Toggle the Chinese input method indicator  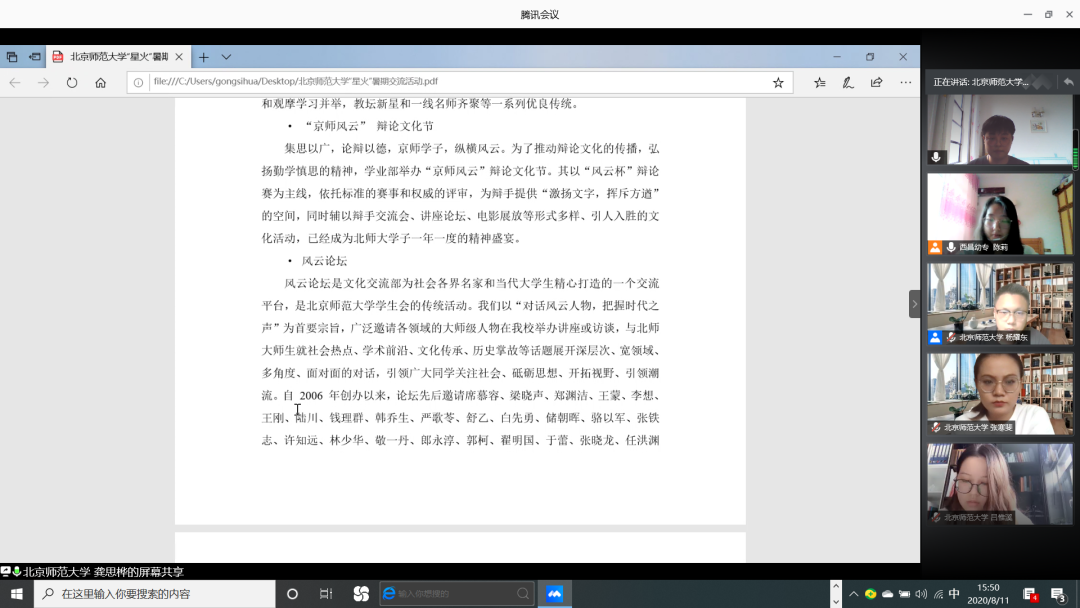point(954,594)
